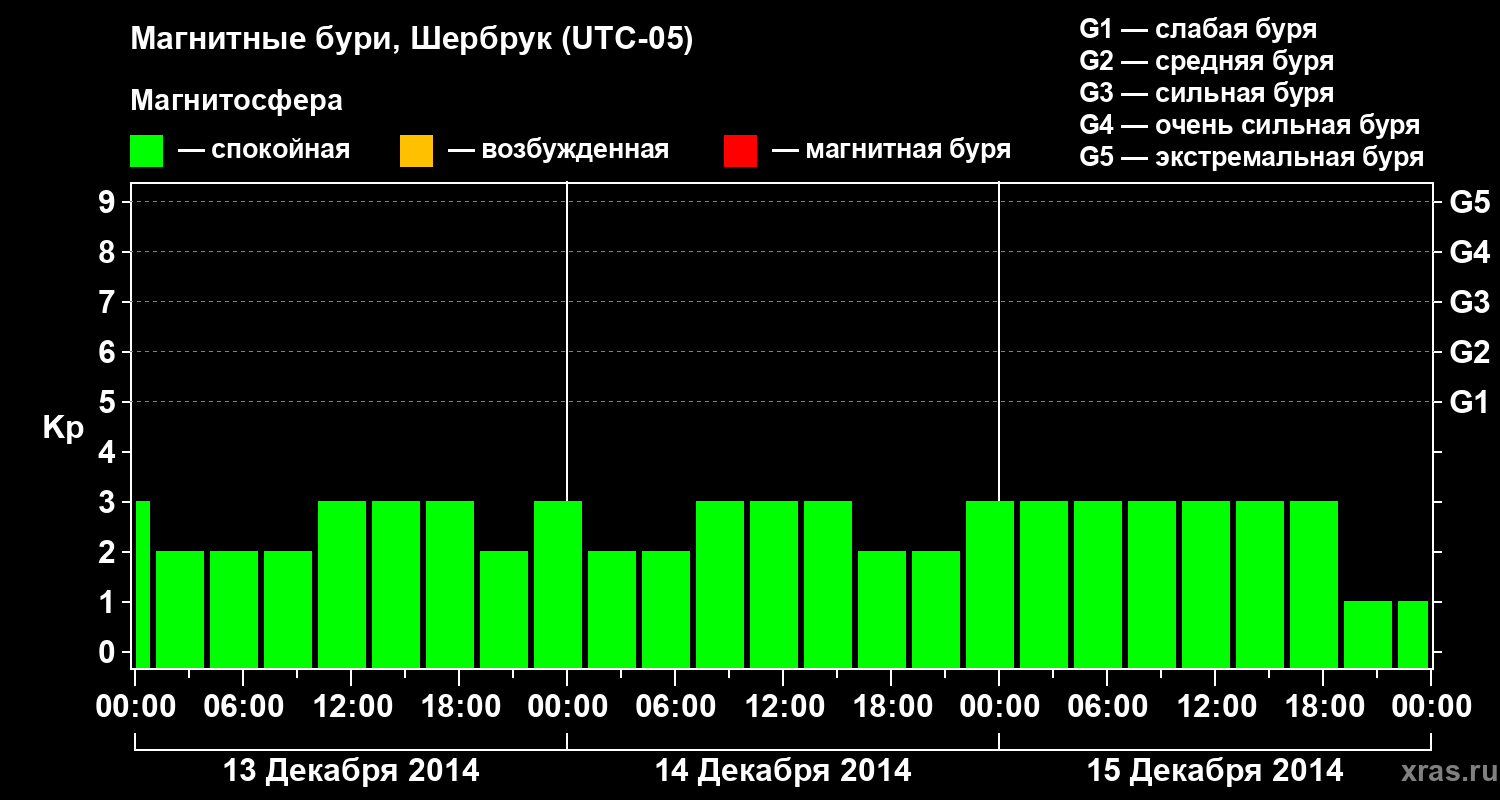Select the 'G5 — экстремальная буря' line
This screenshot has width=1500, height=800.
pyautogui.click(x=1252, y=157)
